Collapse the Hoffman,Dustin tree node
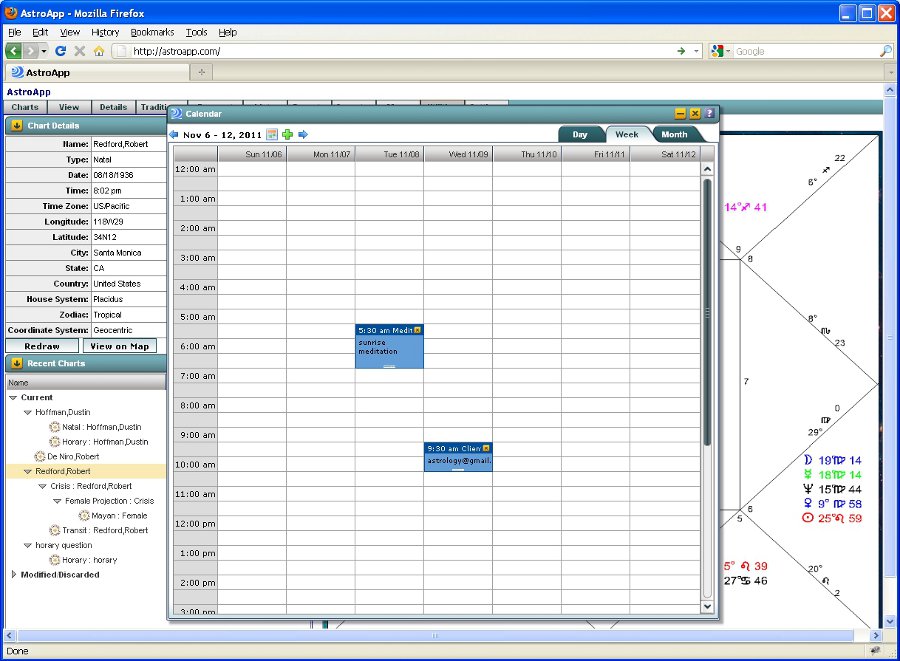Viewport: 900px width, 661px height. pos(28,412)
